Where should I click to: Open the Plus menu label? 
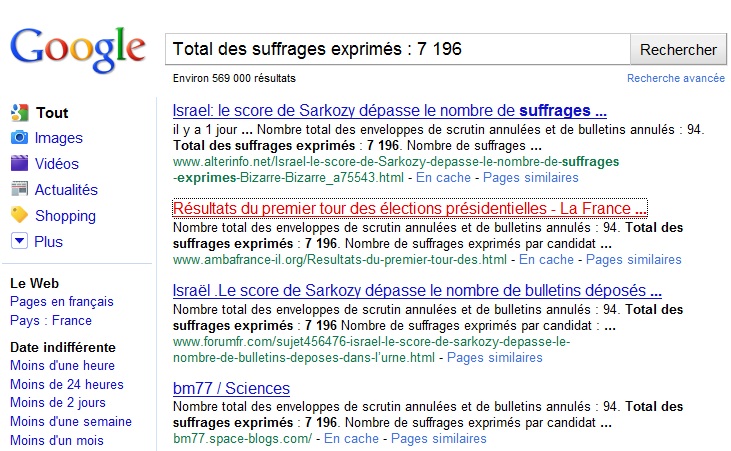(x=48, y=242)
